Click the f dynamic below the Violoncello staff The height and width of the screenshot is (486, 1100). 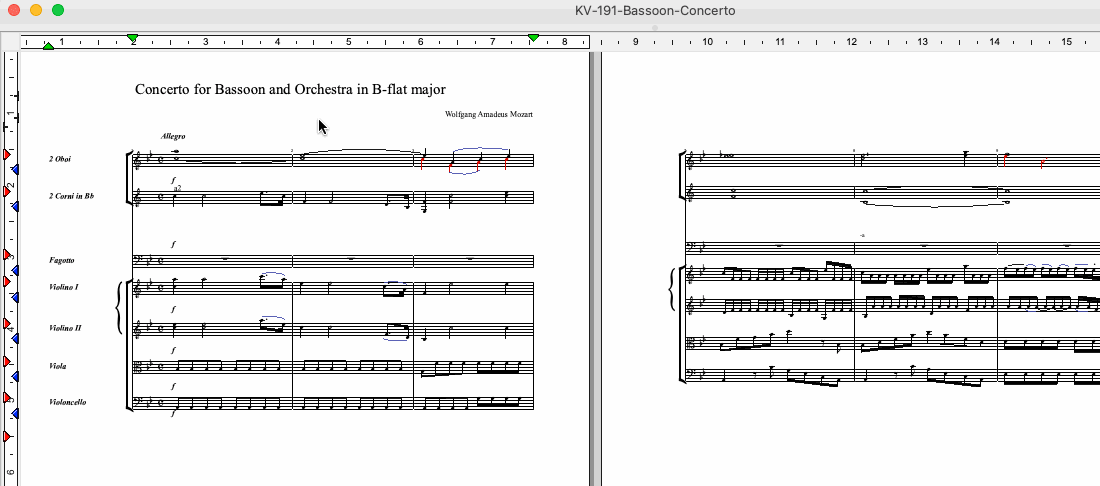pos(173,414)
